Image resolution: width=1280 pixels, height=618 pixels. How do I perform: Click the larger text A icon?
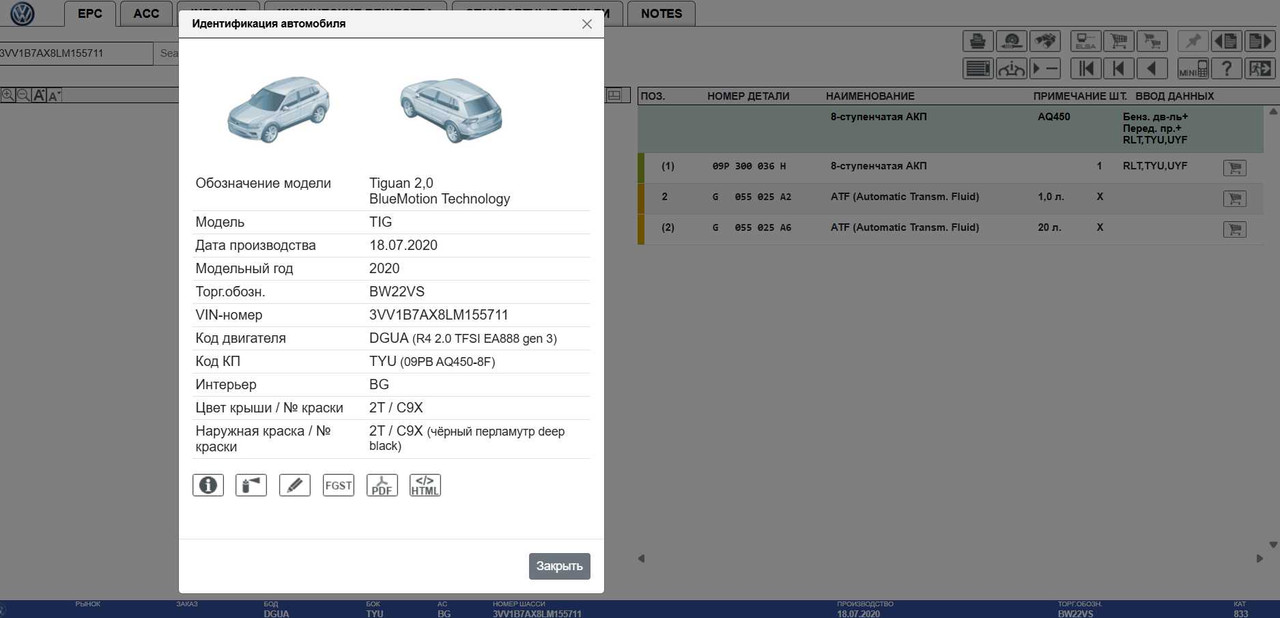(39, 95)
